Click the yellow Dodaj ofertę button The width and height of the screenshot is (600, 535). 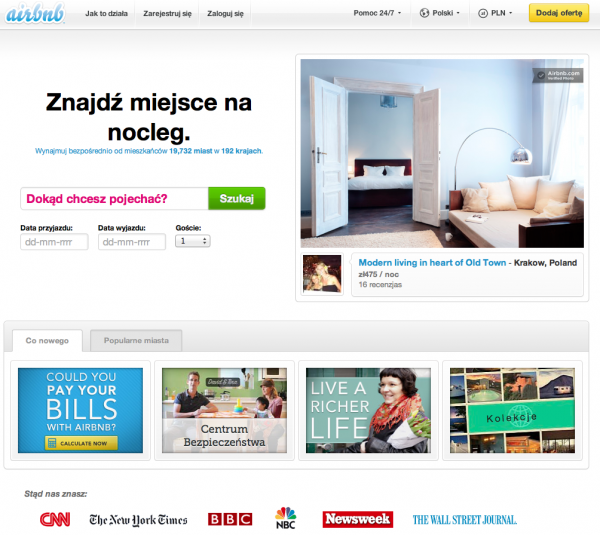(x=559, y=13)
